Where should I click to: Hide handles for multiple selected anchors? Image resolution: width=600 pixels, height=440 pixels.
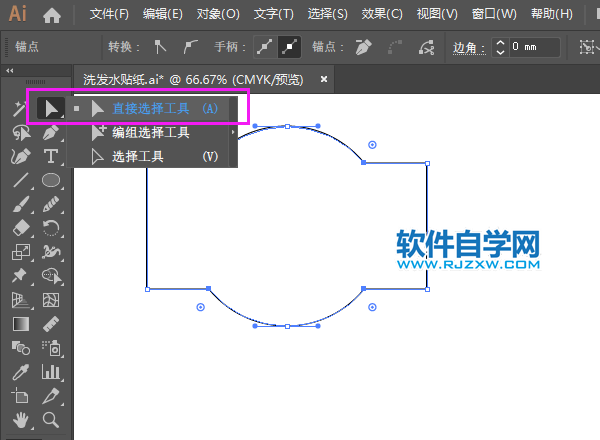289,47
